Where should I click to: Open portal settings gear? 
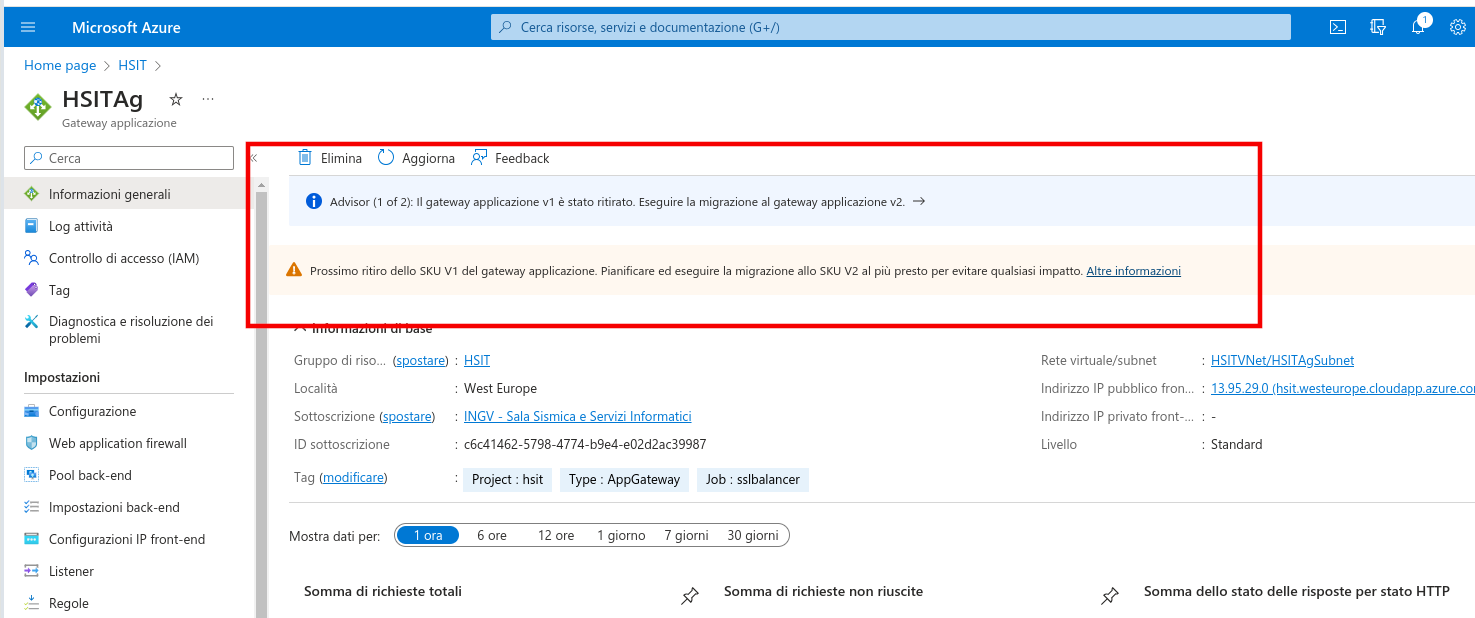[x=1457, y=27]
